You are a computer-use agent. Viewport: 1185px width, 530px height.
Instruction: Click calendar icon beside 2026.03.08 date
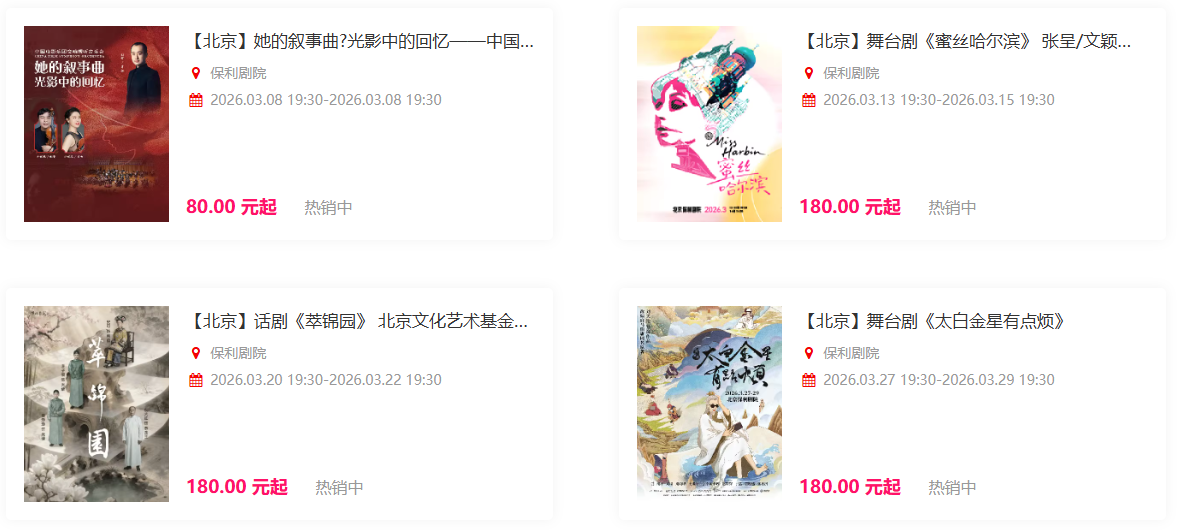[x=196, y=100]
